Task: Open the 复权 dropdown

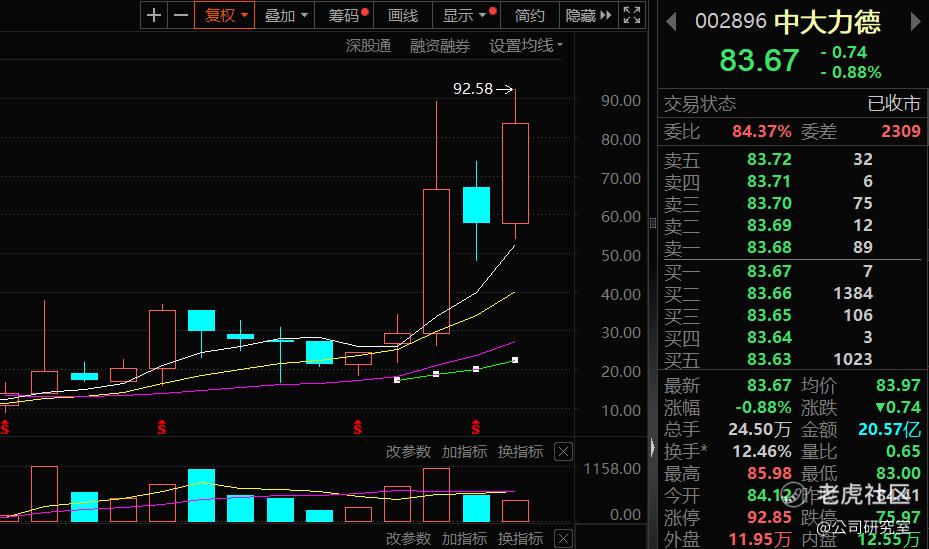Action: click(x=225, y=15)
